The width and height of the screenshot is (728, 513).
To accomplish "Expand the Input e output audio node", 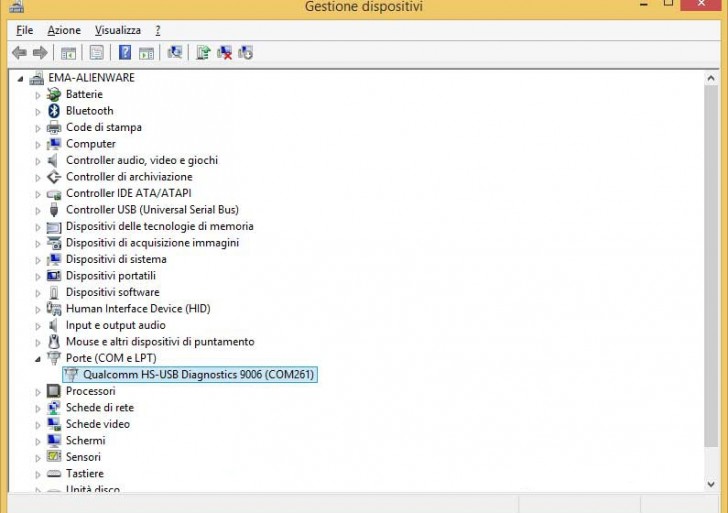I will [38, 326].
